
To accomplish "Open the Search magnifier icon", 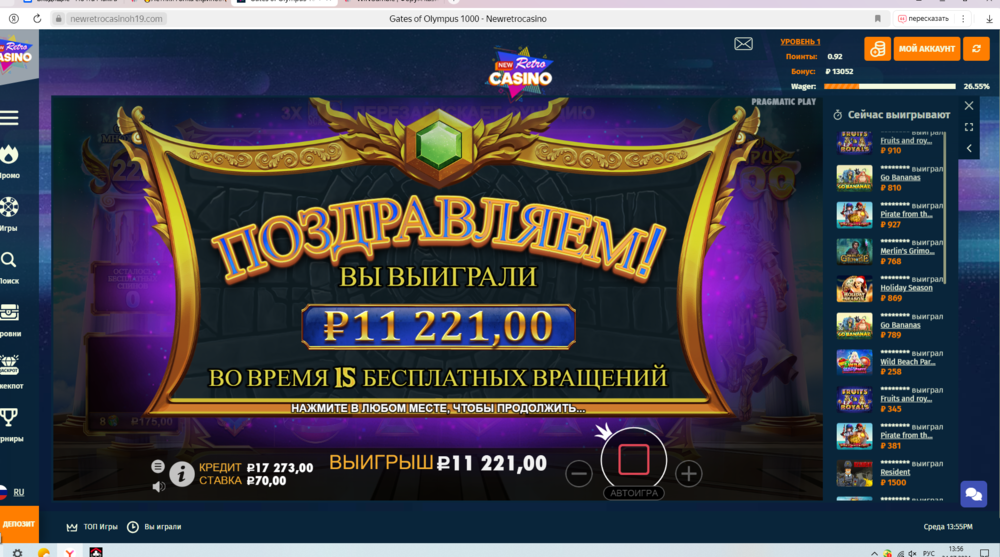I will click(8, 260).
